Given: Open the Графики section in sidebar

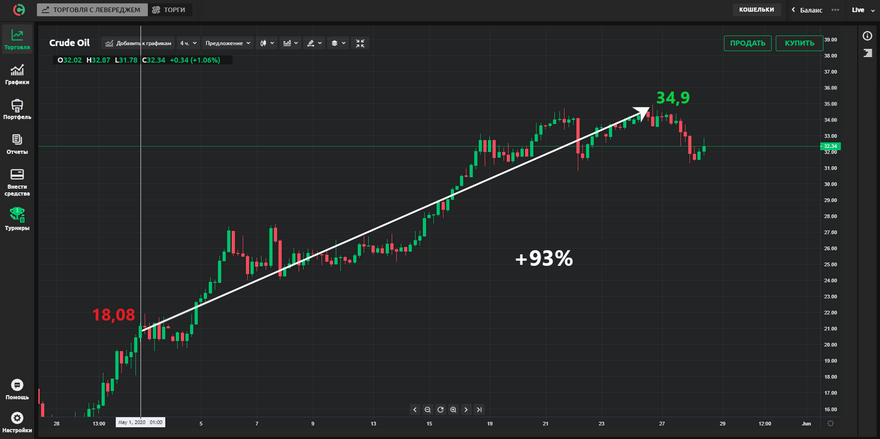Looking at the screenshot, I should (x=17, y=75).
